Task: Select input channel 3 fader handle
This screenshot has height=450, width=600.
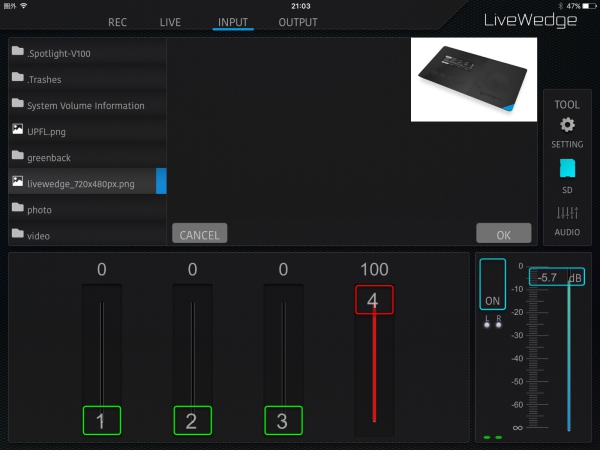Action: click(283, 421)
